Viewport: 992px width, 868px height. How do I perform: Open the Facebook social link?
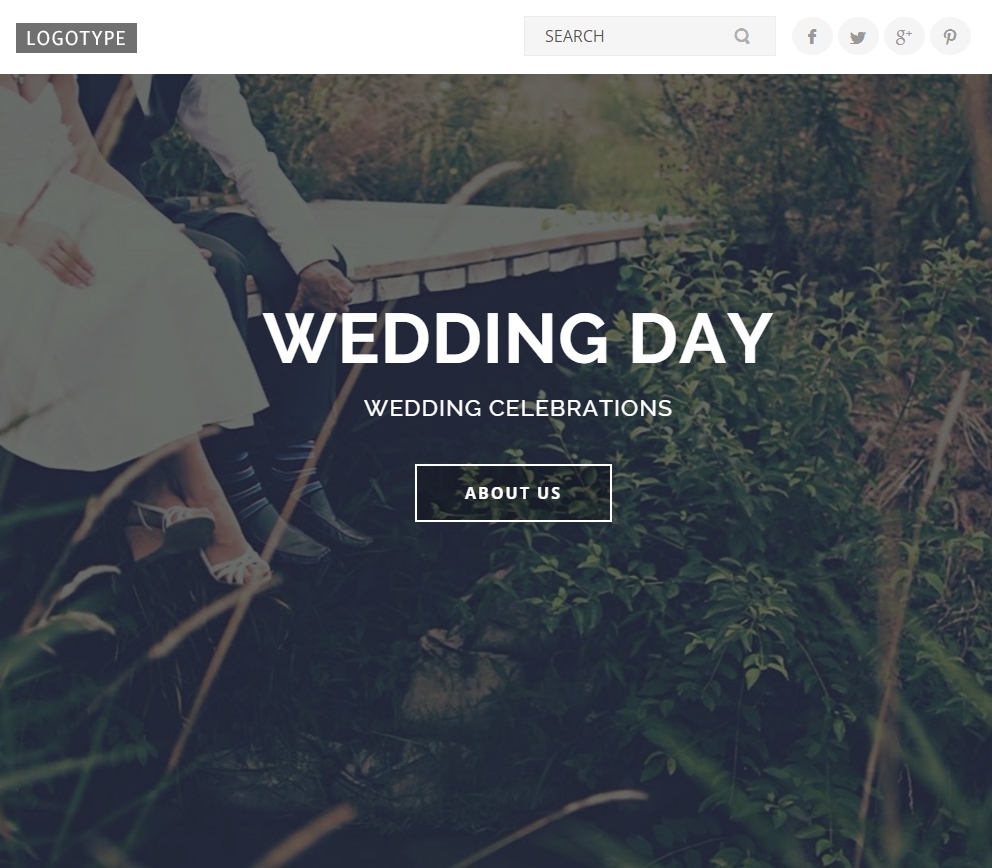click(812, 36)
